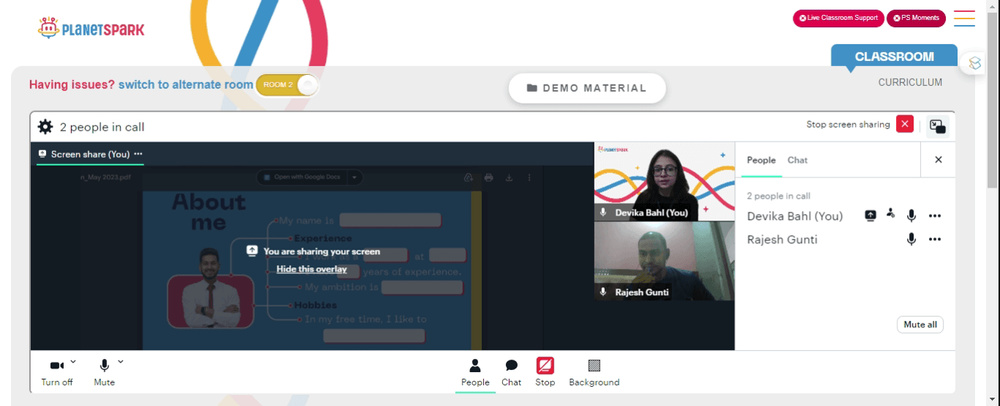Click the print icon in shared PDF
The height and width of the screenshot is (406, 1000).
[x=489, y=178]
